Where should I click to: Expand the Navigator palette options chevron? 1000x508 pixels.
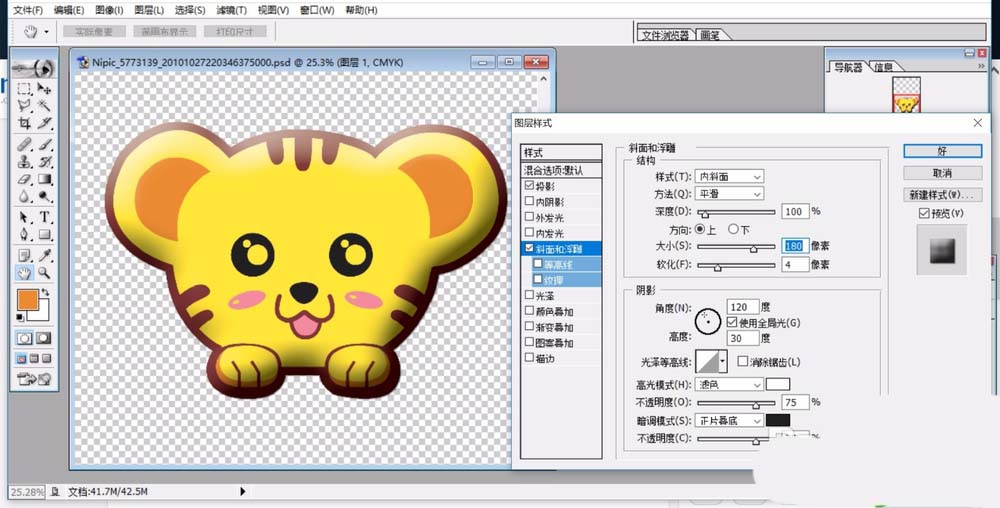(981, 66)
